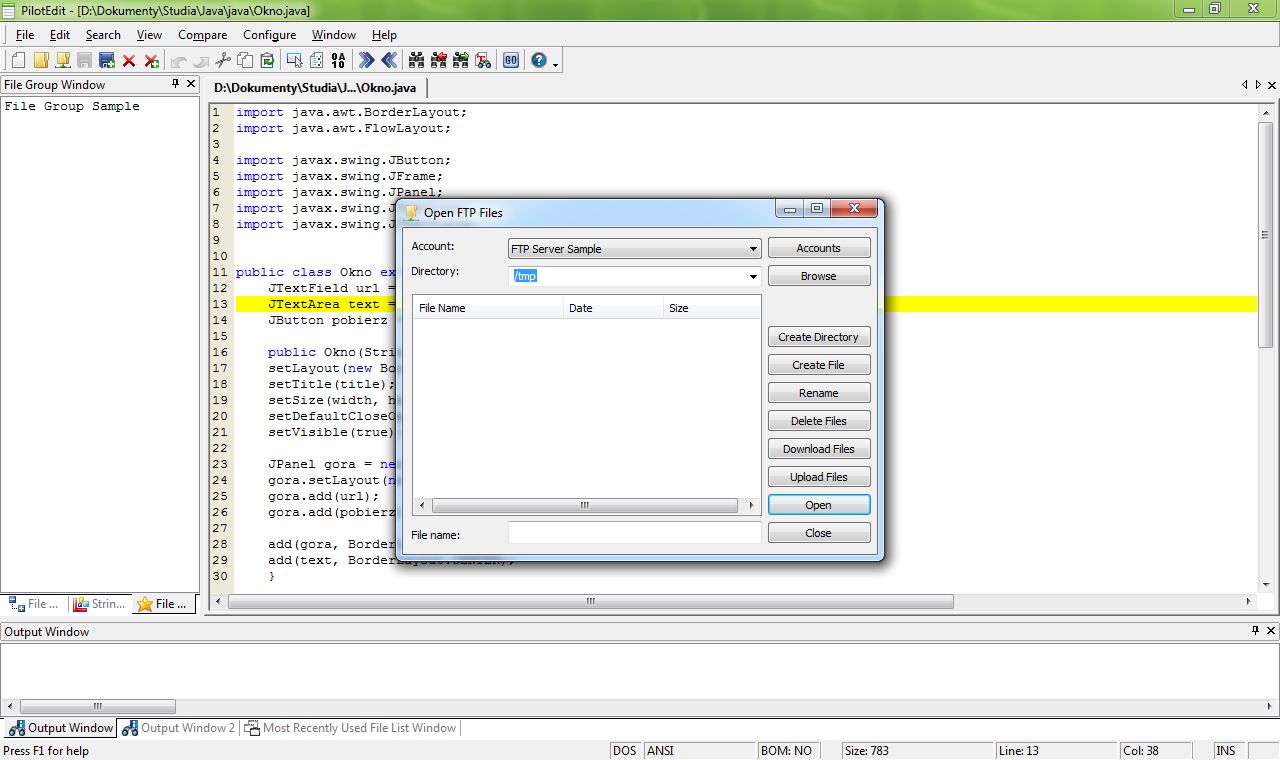The height and width of the screenshot is (760, 1280).
Task: Click Open in the FTP dialog
Action: tap(819, 505)
